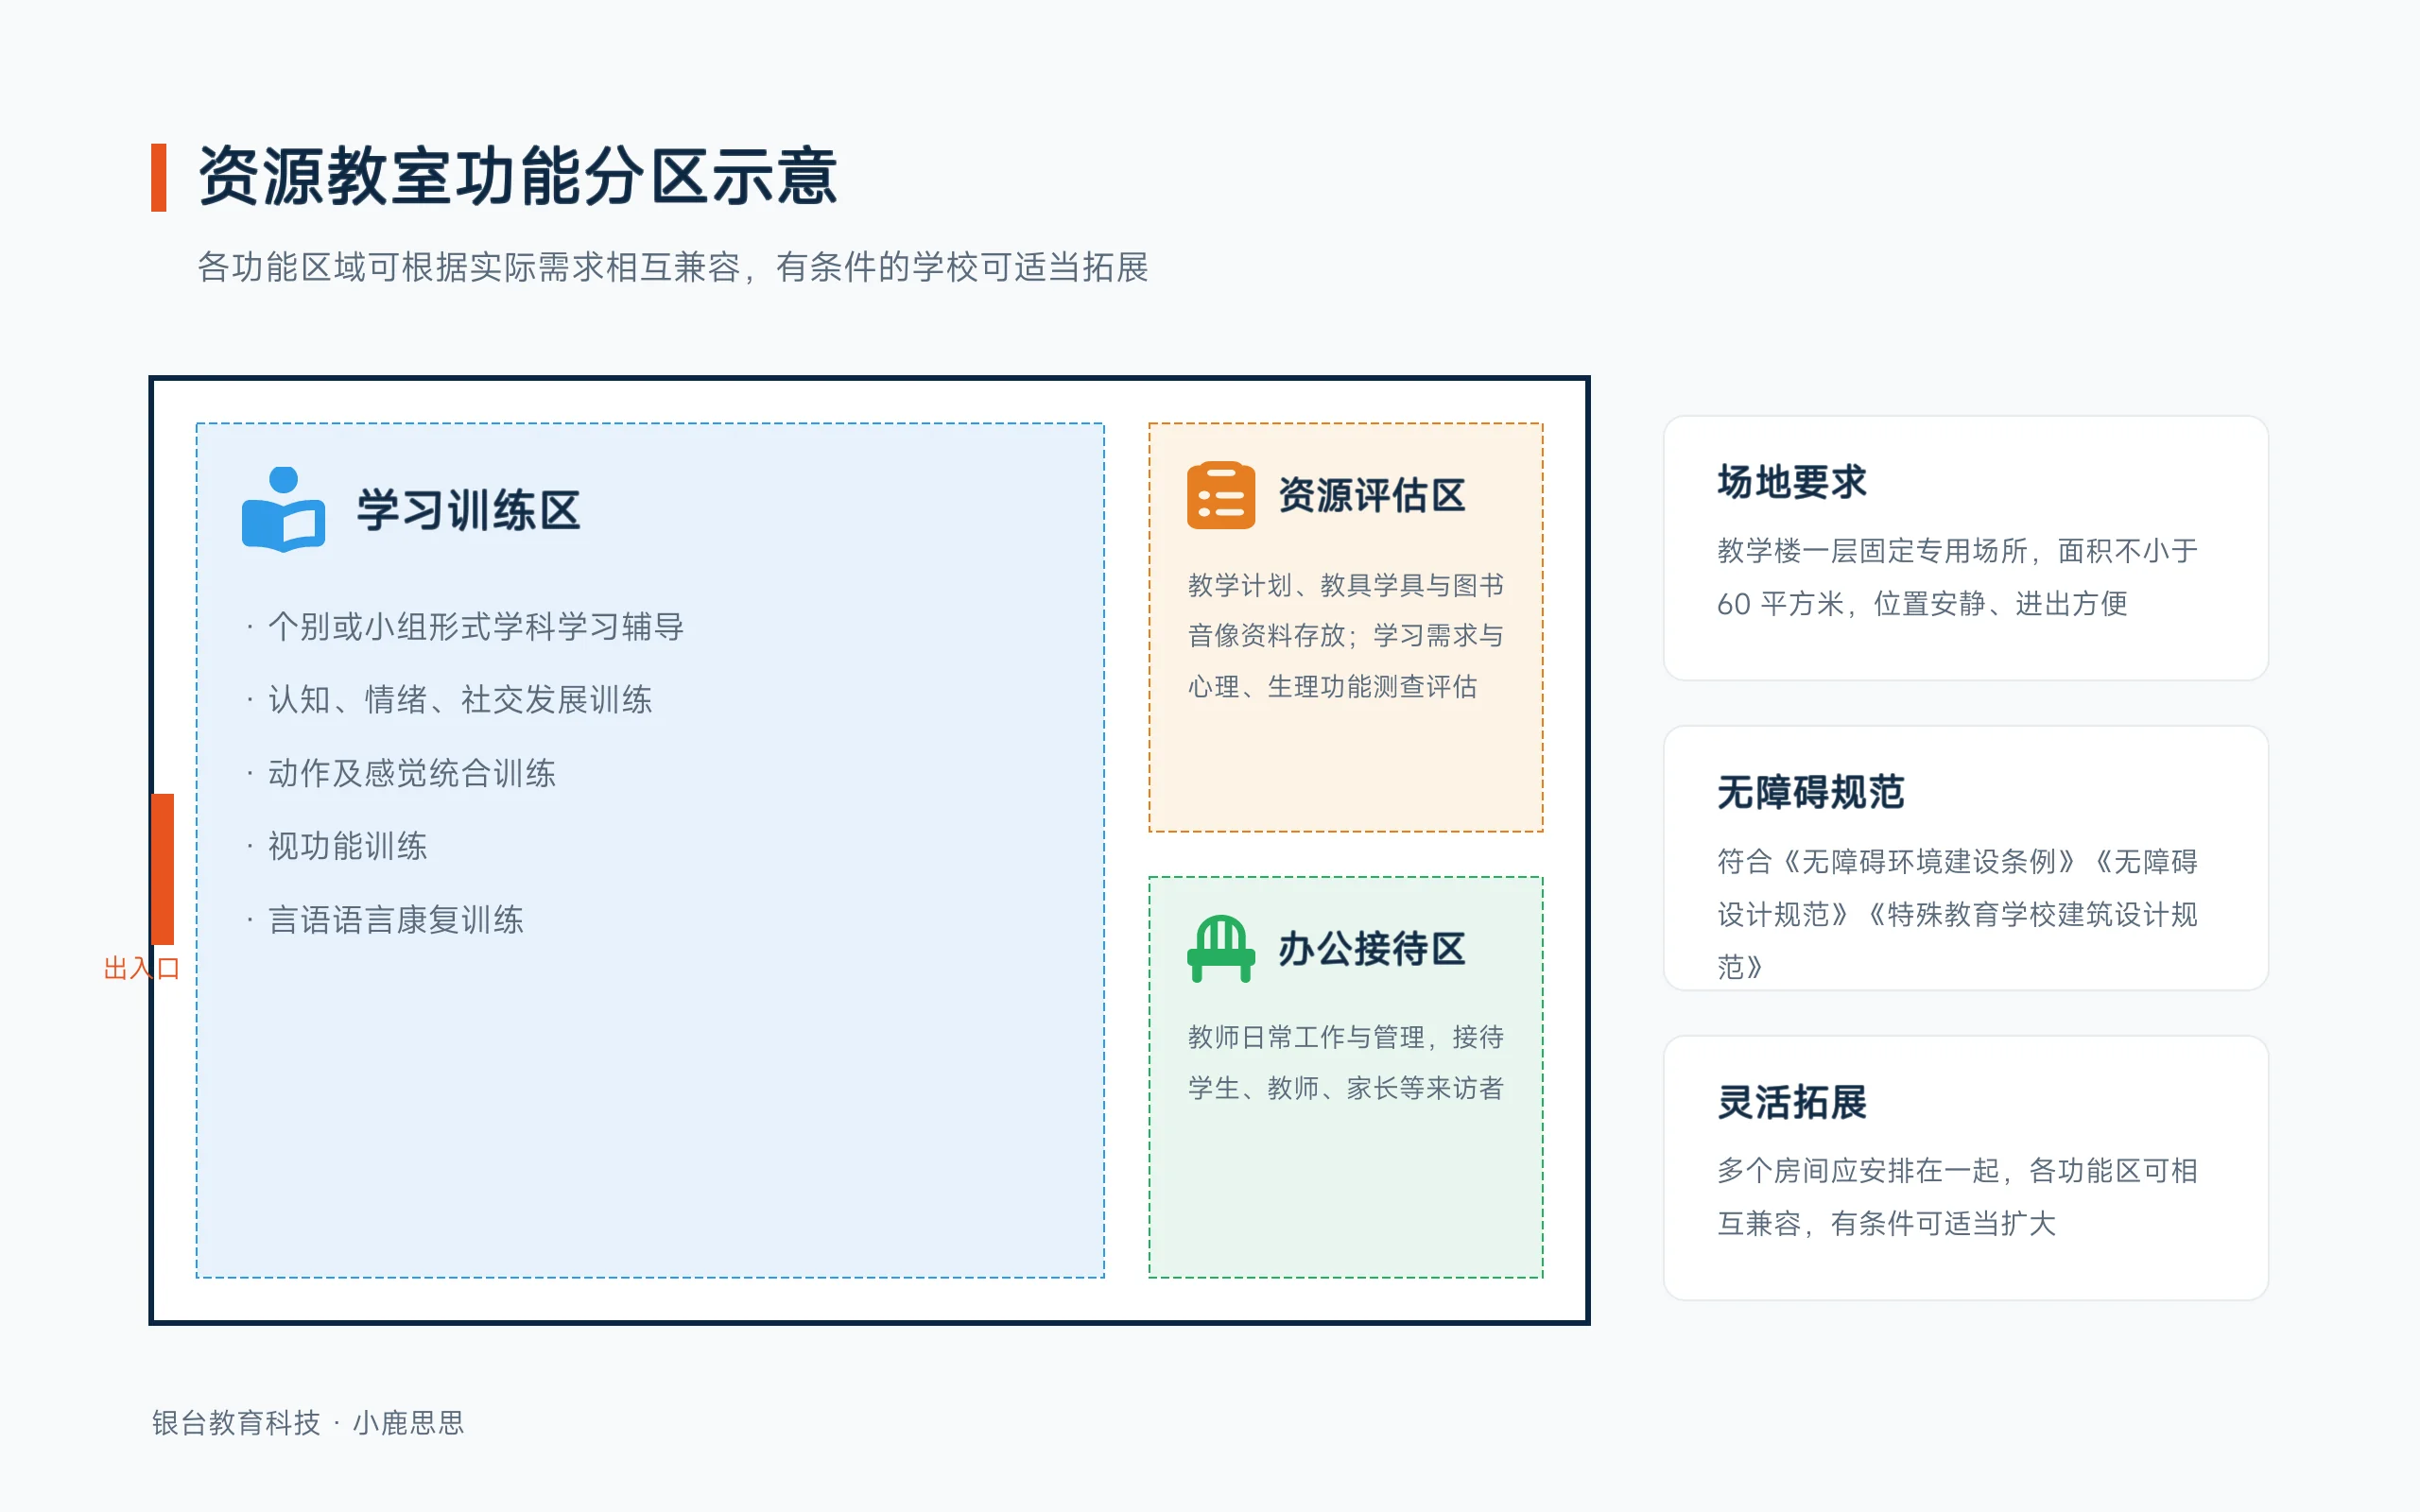
Task: Click the 出入口 label
Action: (141, 968)
